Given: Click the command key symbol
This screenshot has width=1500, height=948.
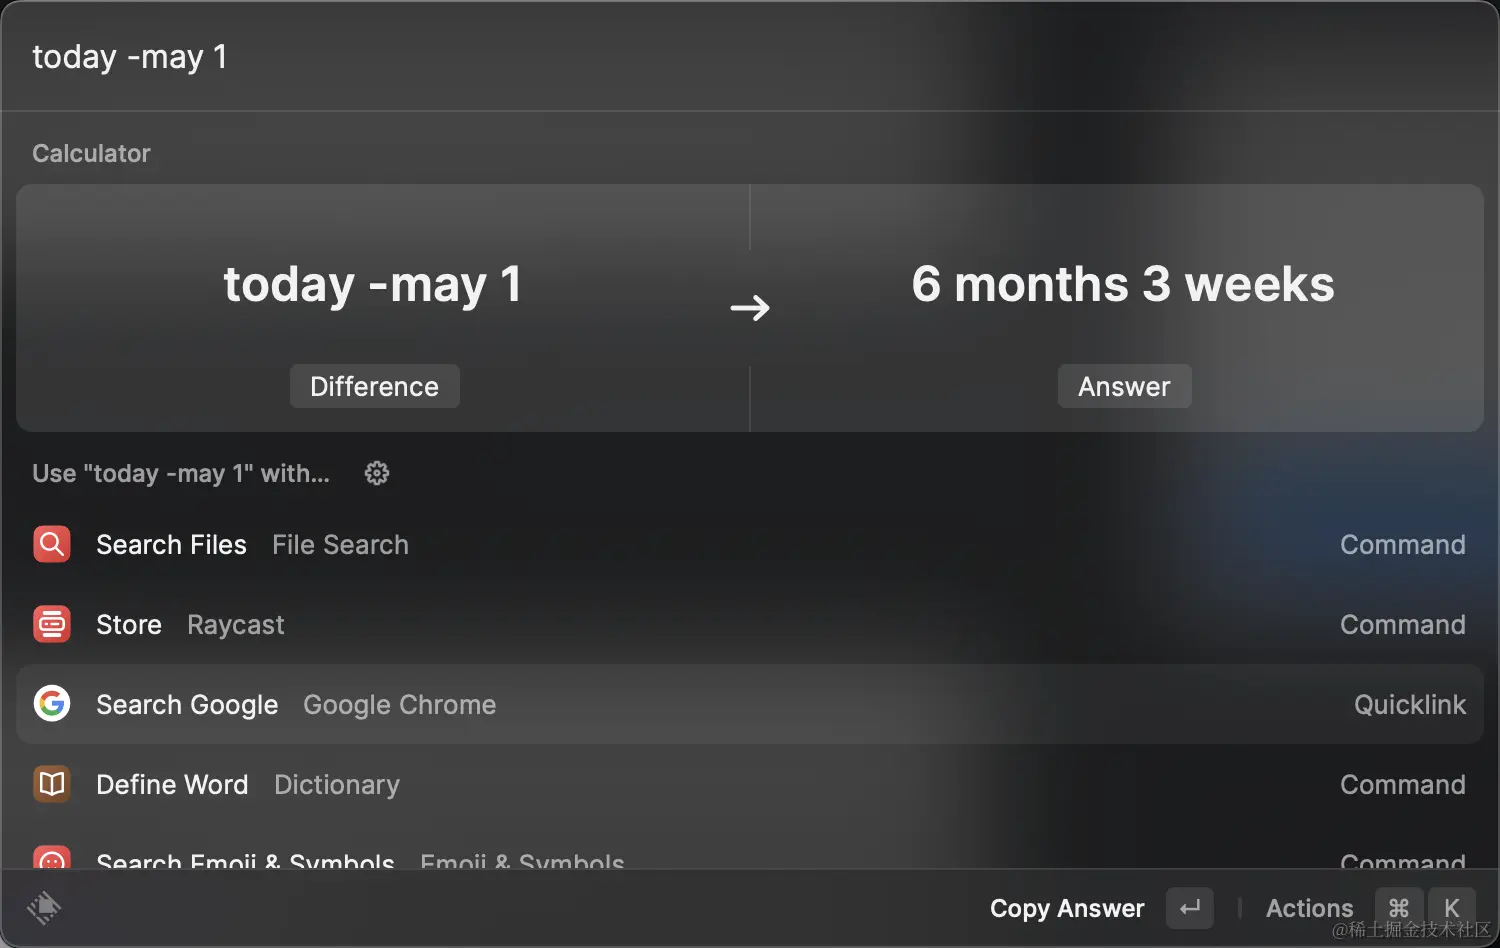Looking at the screenshot, I should tap(1399, 908).
